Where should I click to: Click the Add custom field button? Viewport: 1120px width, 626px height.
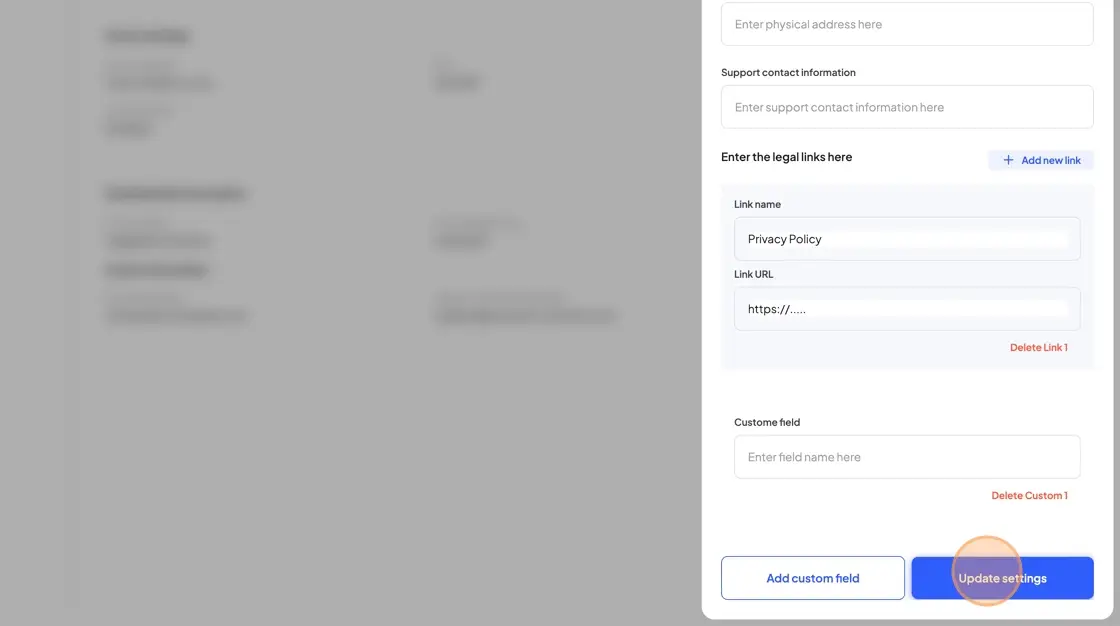[812, 577]
